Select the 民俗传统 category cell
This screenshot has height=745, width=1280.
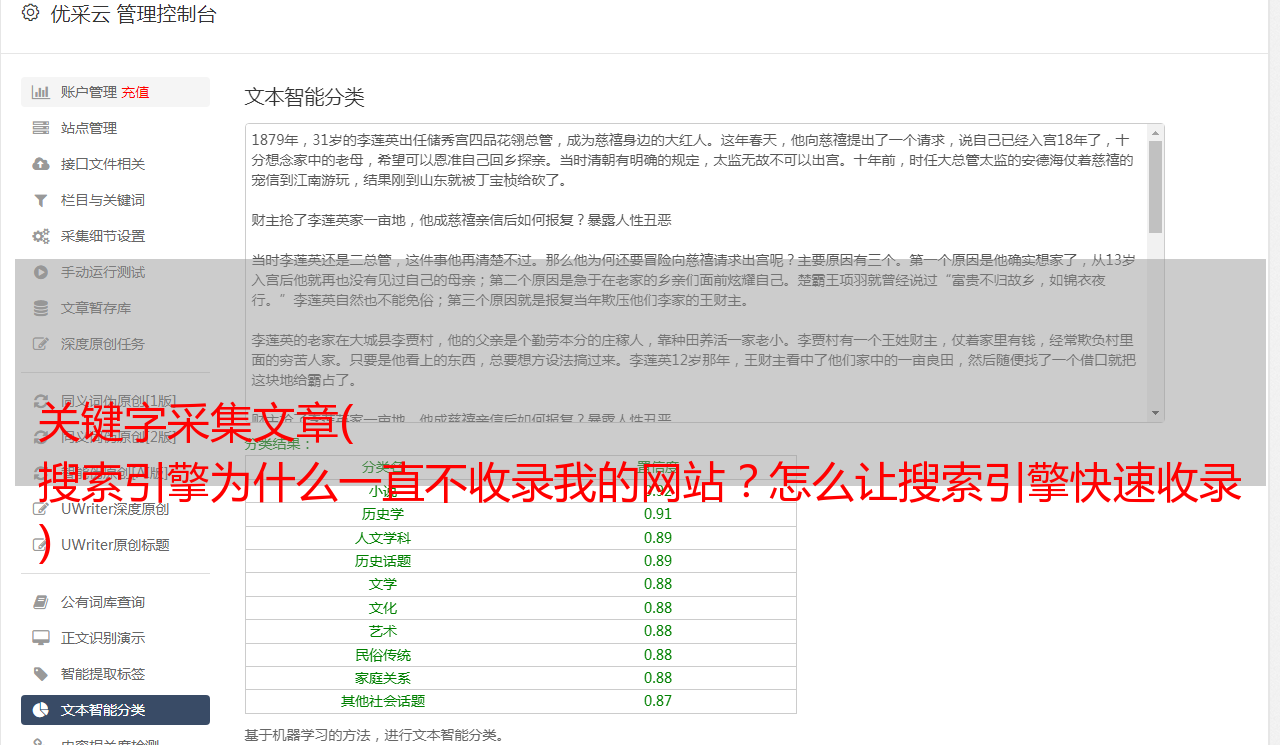point(383,655)
